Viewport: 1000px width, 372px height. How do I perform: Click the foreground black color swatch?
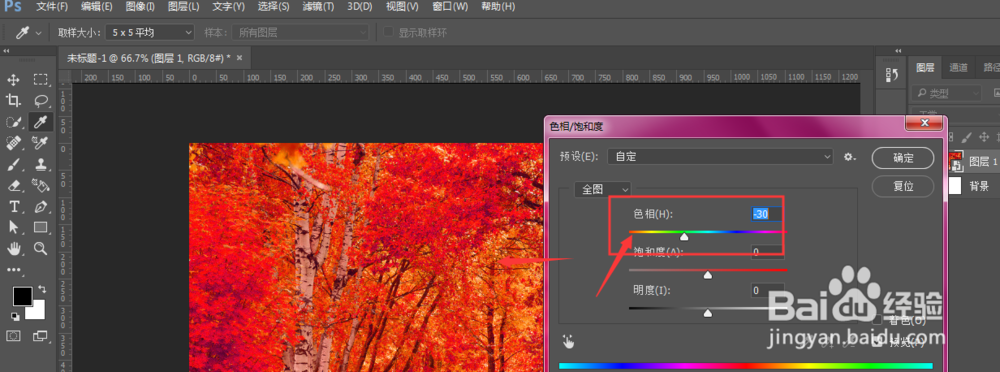pos(22,297)
